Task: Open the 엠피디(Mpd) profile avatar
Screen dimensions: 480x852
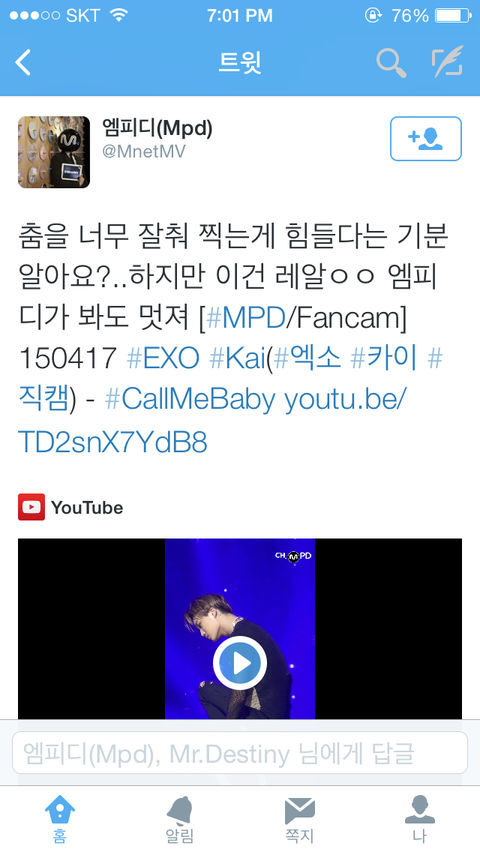Action: tap(54, 152)
